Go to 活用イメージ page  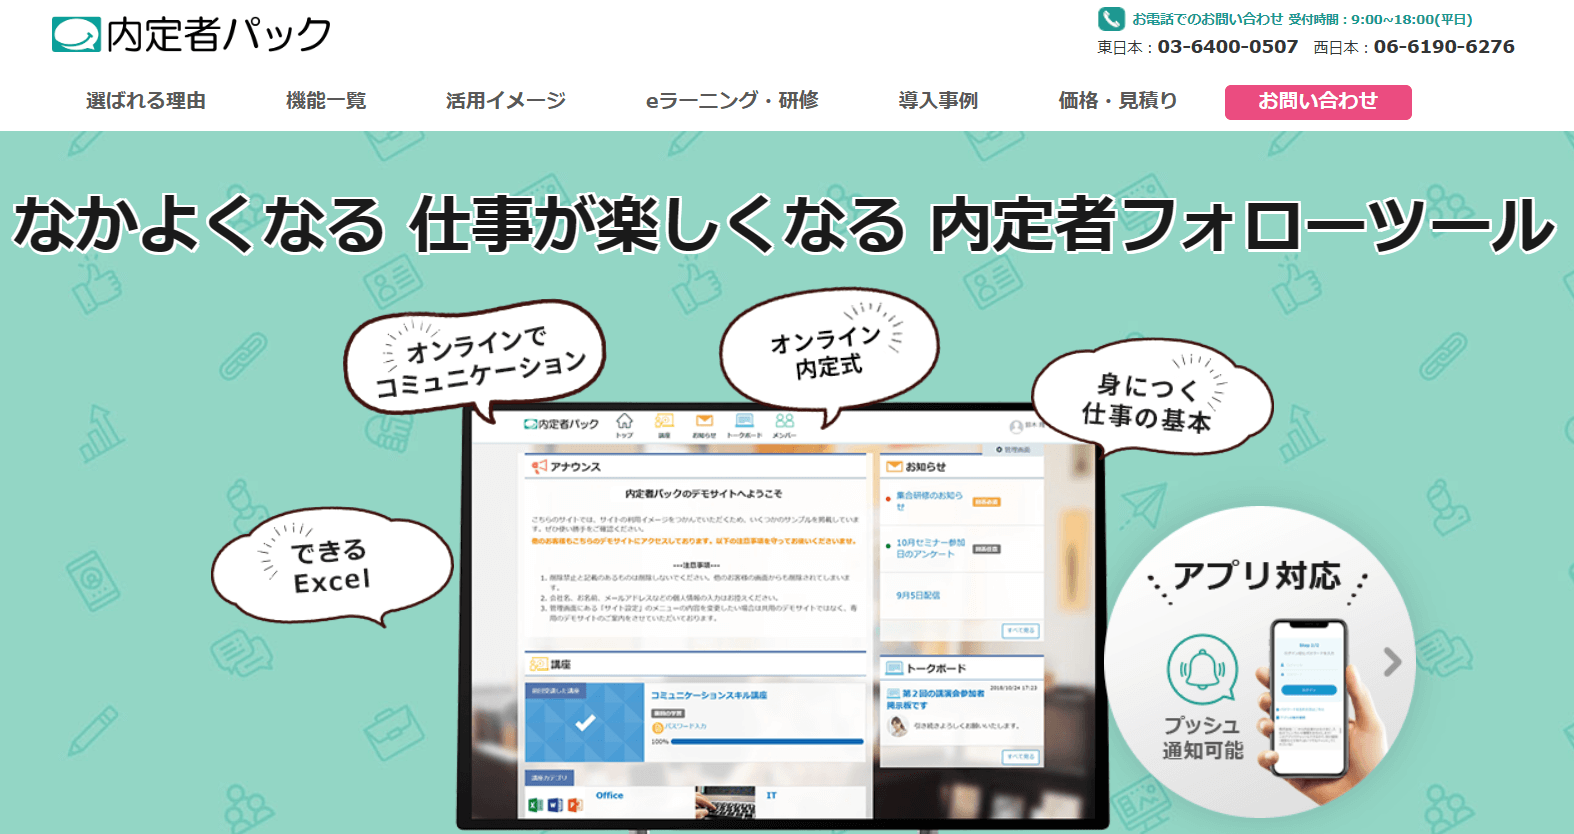coord(506,101)
